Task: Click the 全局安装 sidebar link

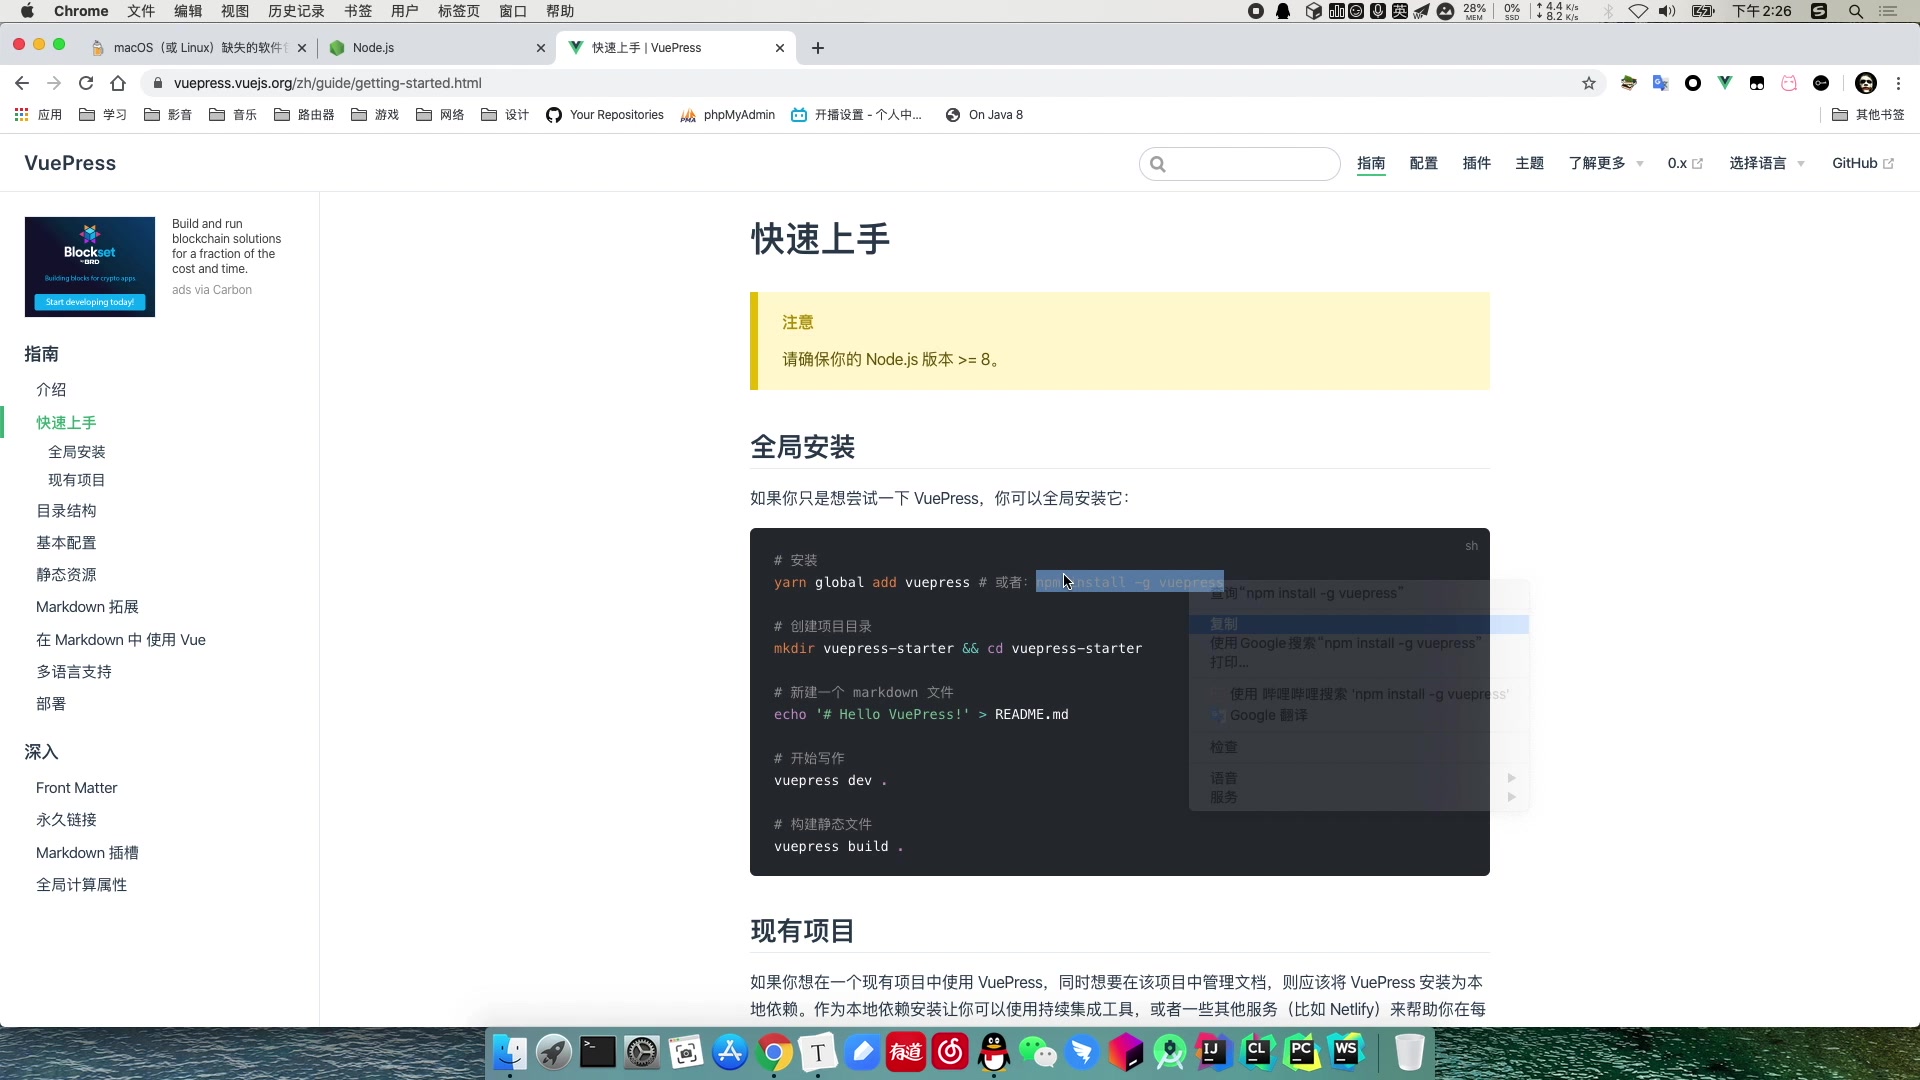Action: 76,452
